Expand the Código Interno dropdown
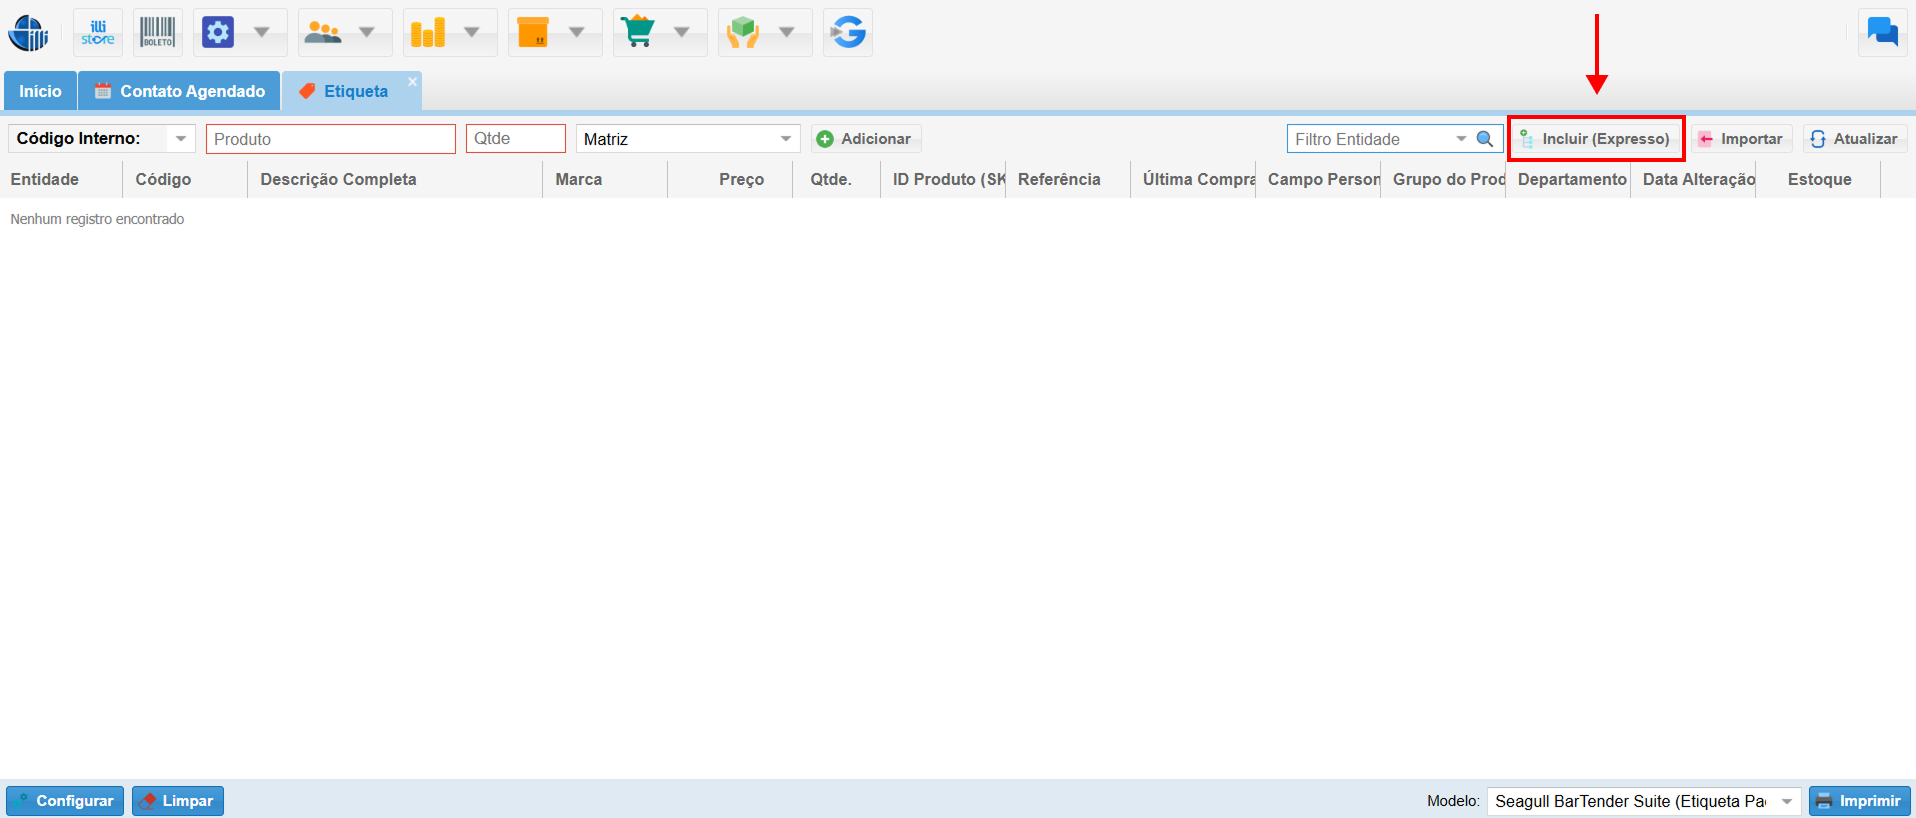1916x818 pixels. [x=181, y=139]
